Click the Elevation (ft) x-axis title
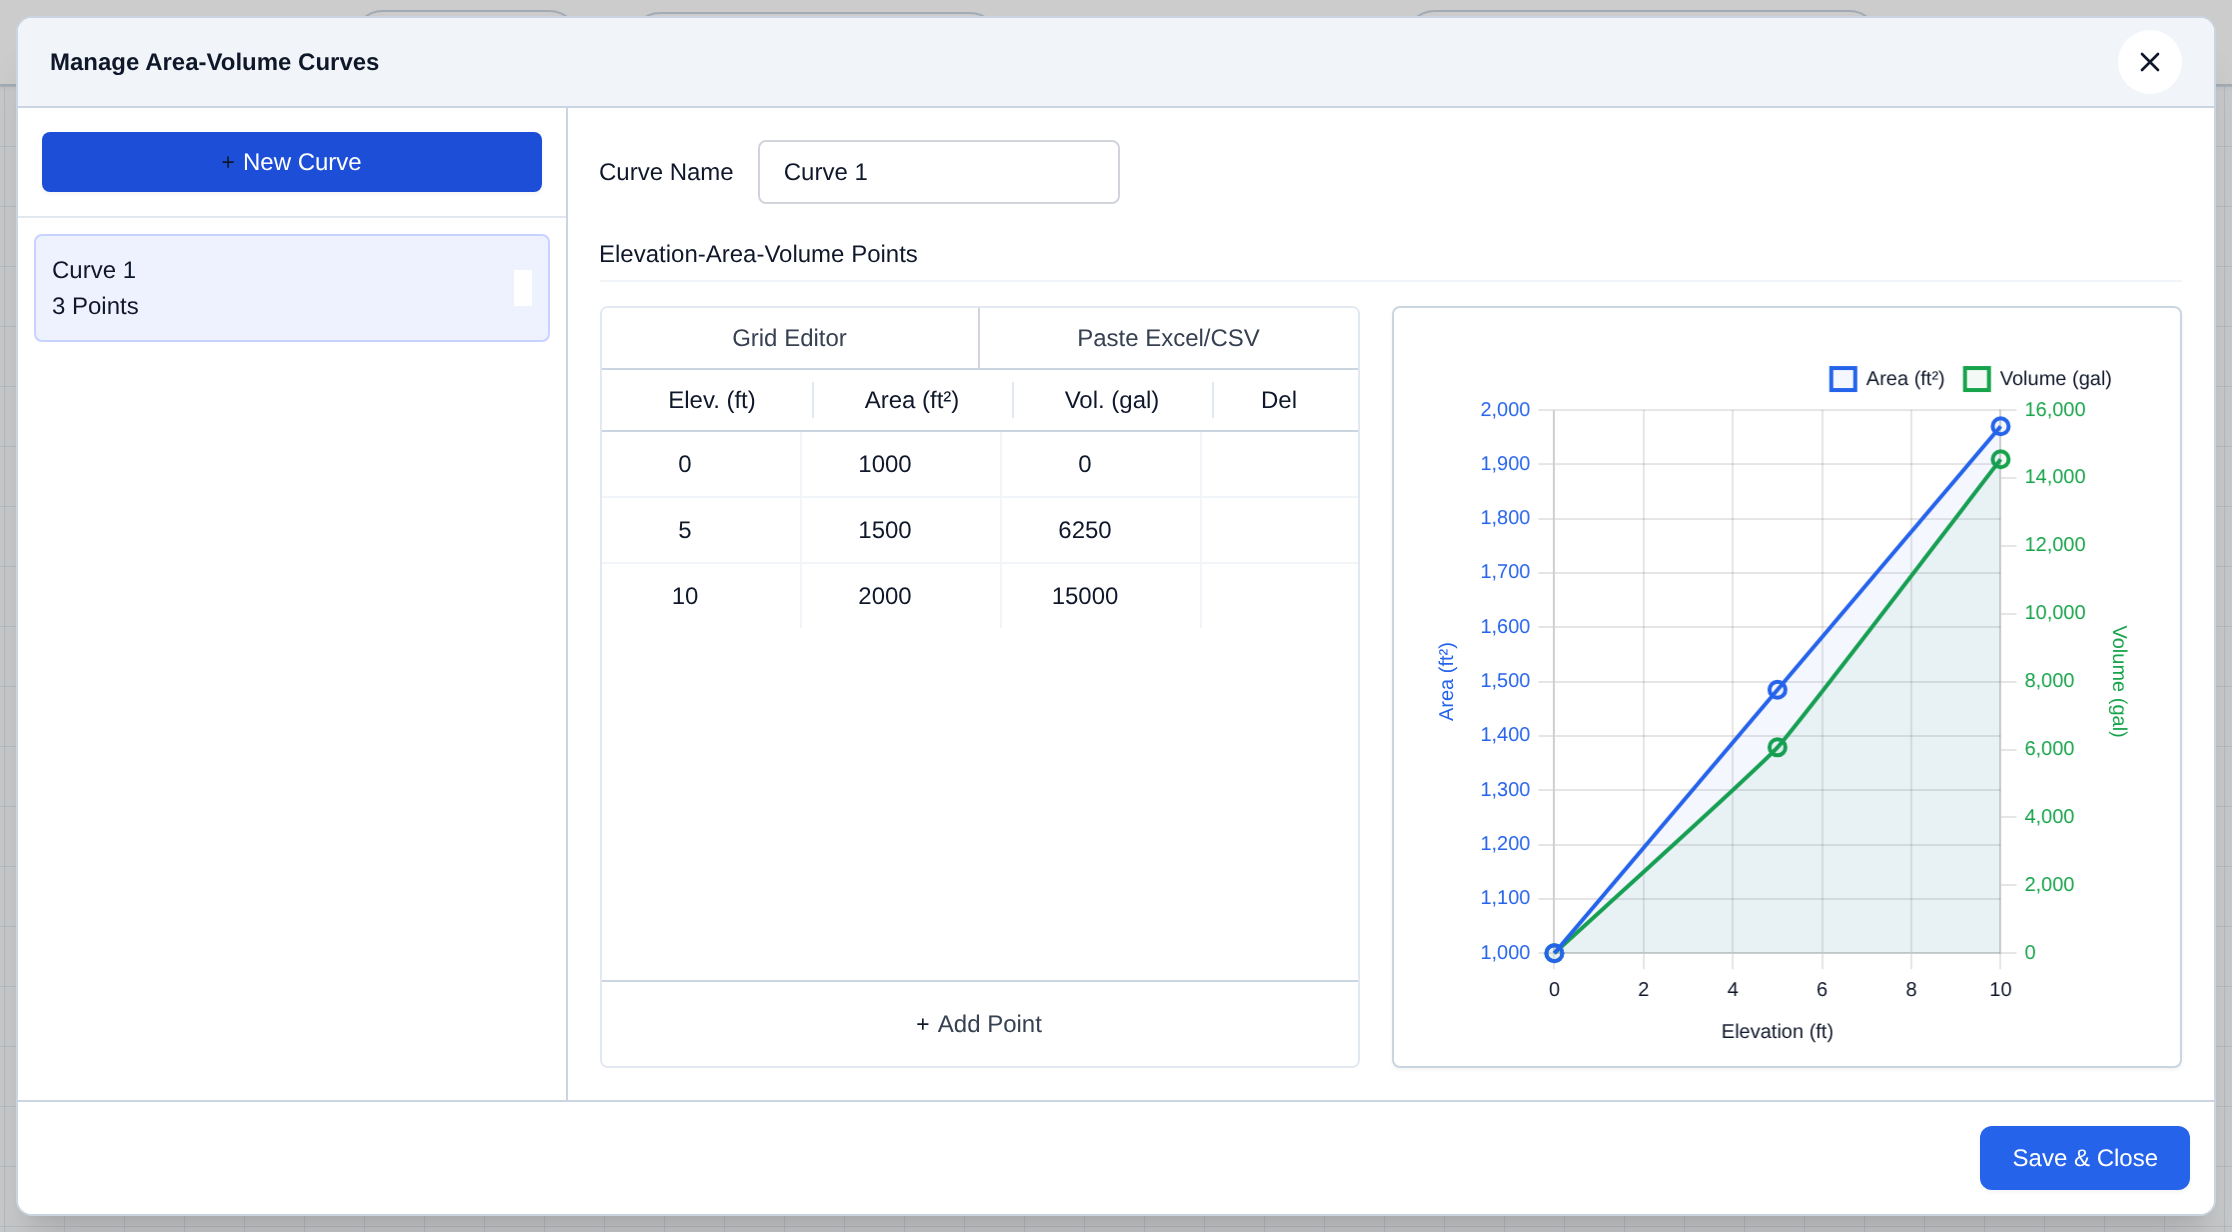 point(1777,1031)
